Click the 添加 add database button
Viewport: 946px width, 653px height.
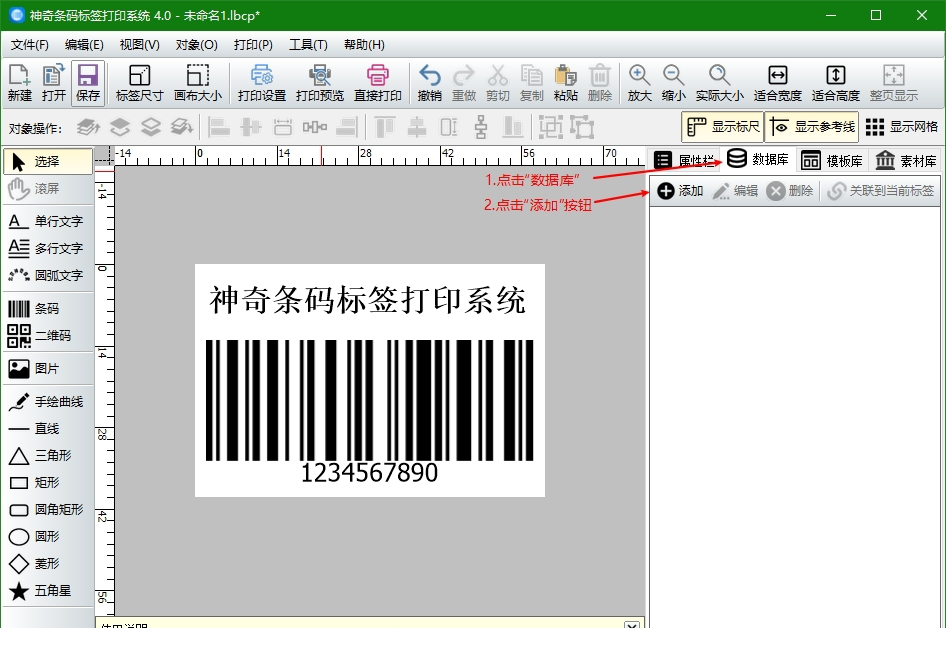(x=680, y=191)
